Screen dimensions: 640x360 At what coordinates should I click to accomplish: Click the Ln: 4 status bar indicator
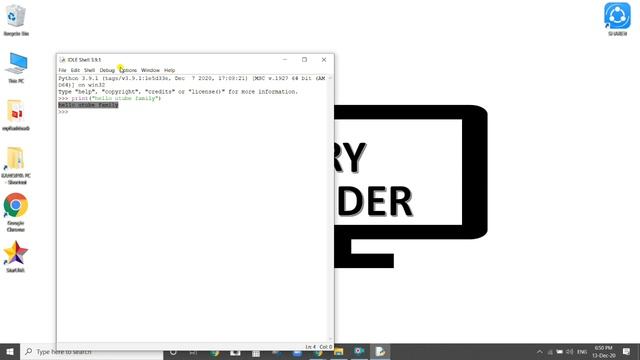tap(311, 347)
